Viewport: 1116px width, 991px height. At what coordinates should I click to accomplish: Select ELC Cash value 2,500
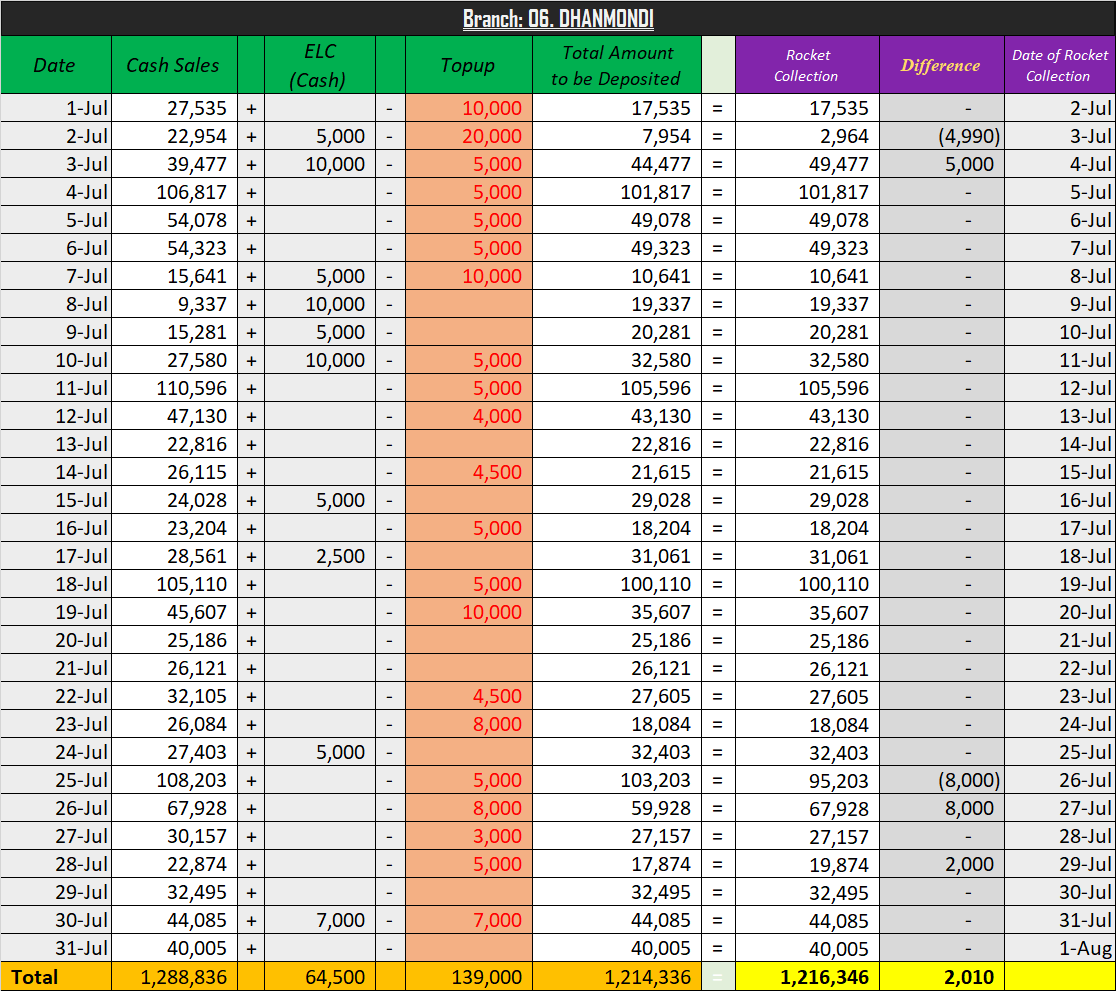pos(319,556)
